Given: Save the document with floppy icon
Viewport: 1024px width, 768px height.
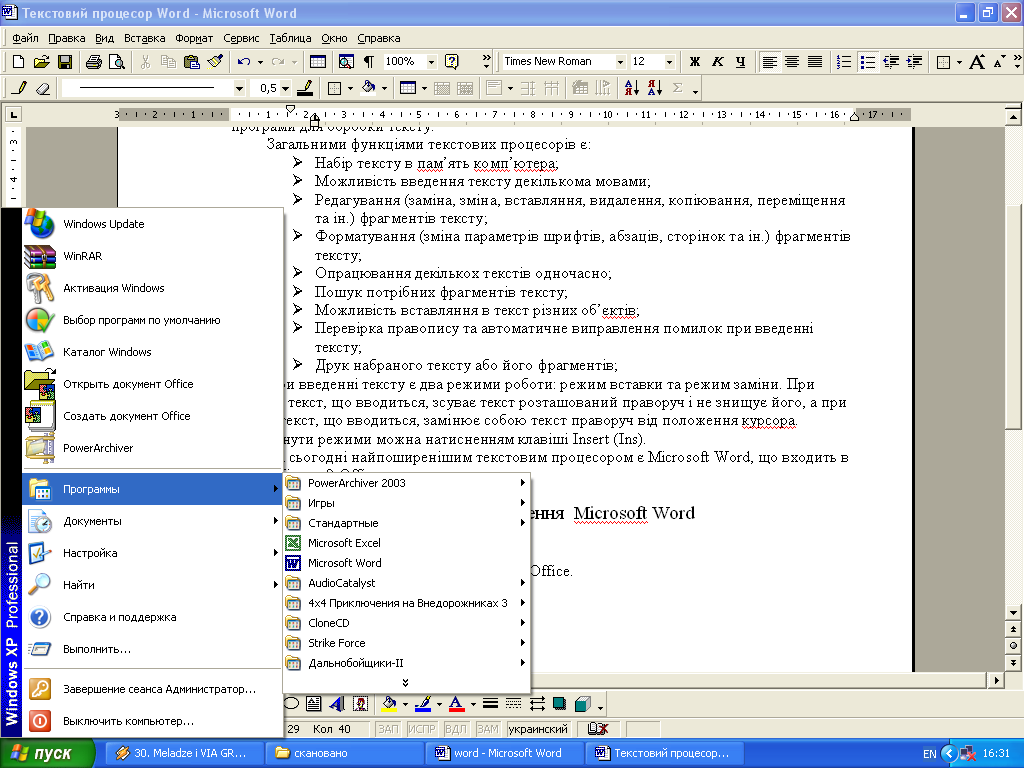Looking at the screenshot, I should click(x=65, y=61).
